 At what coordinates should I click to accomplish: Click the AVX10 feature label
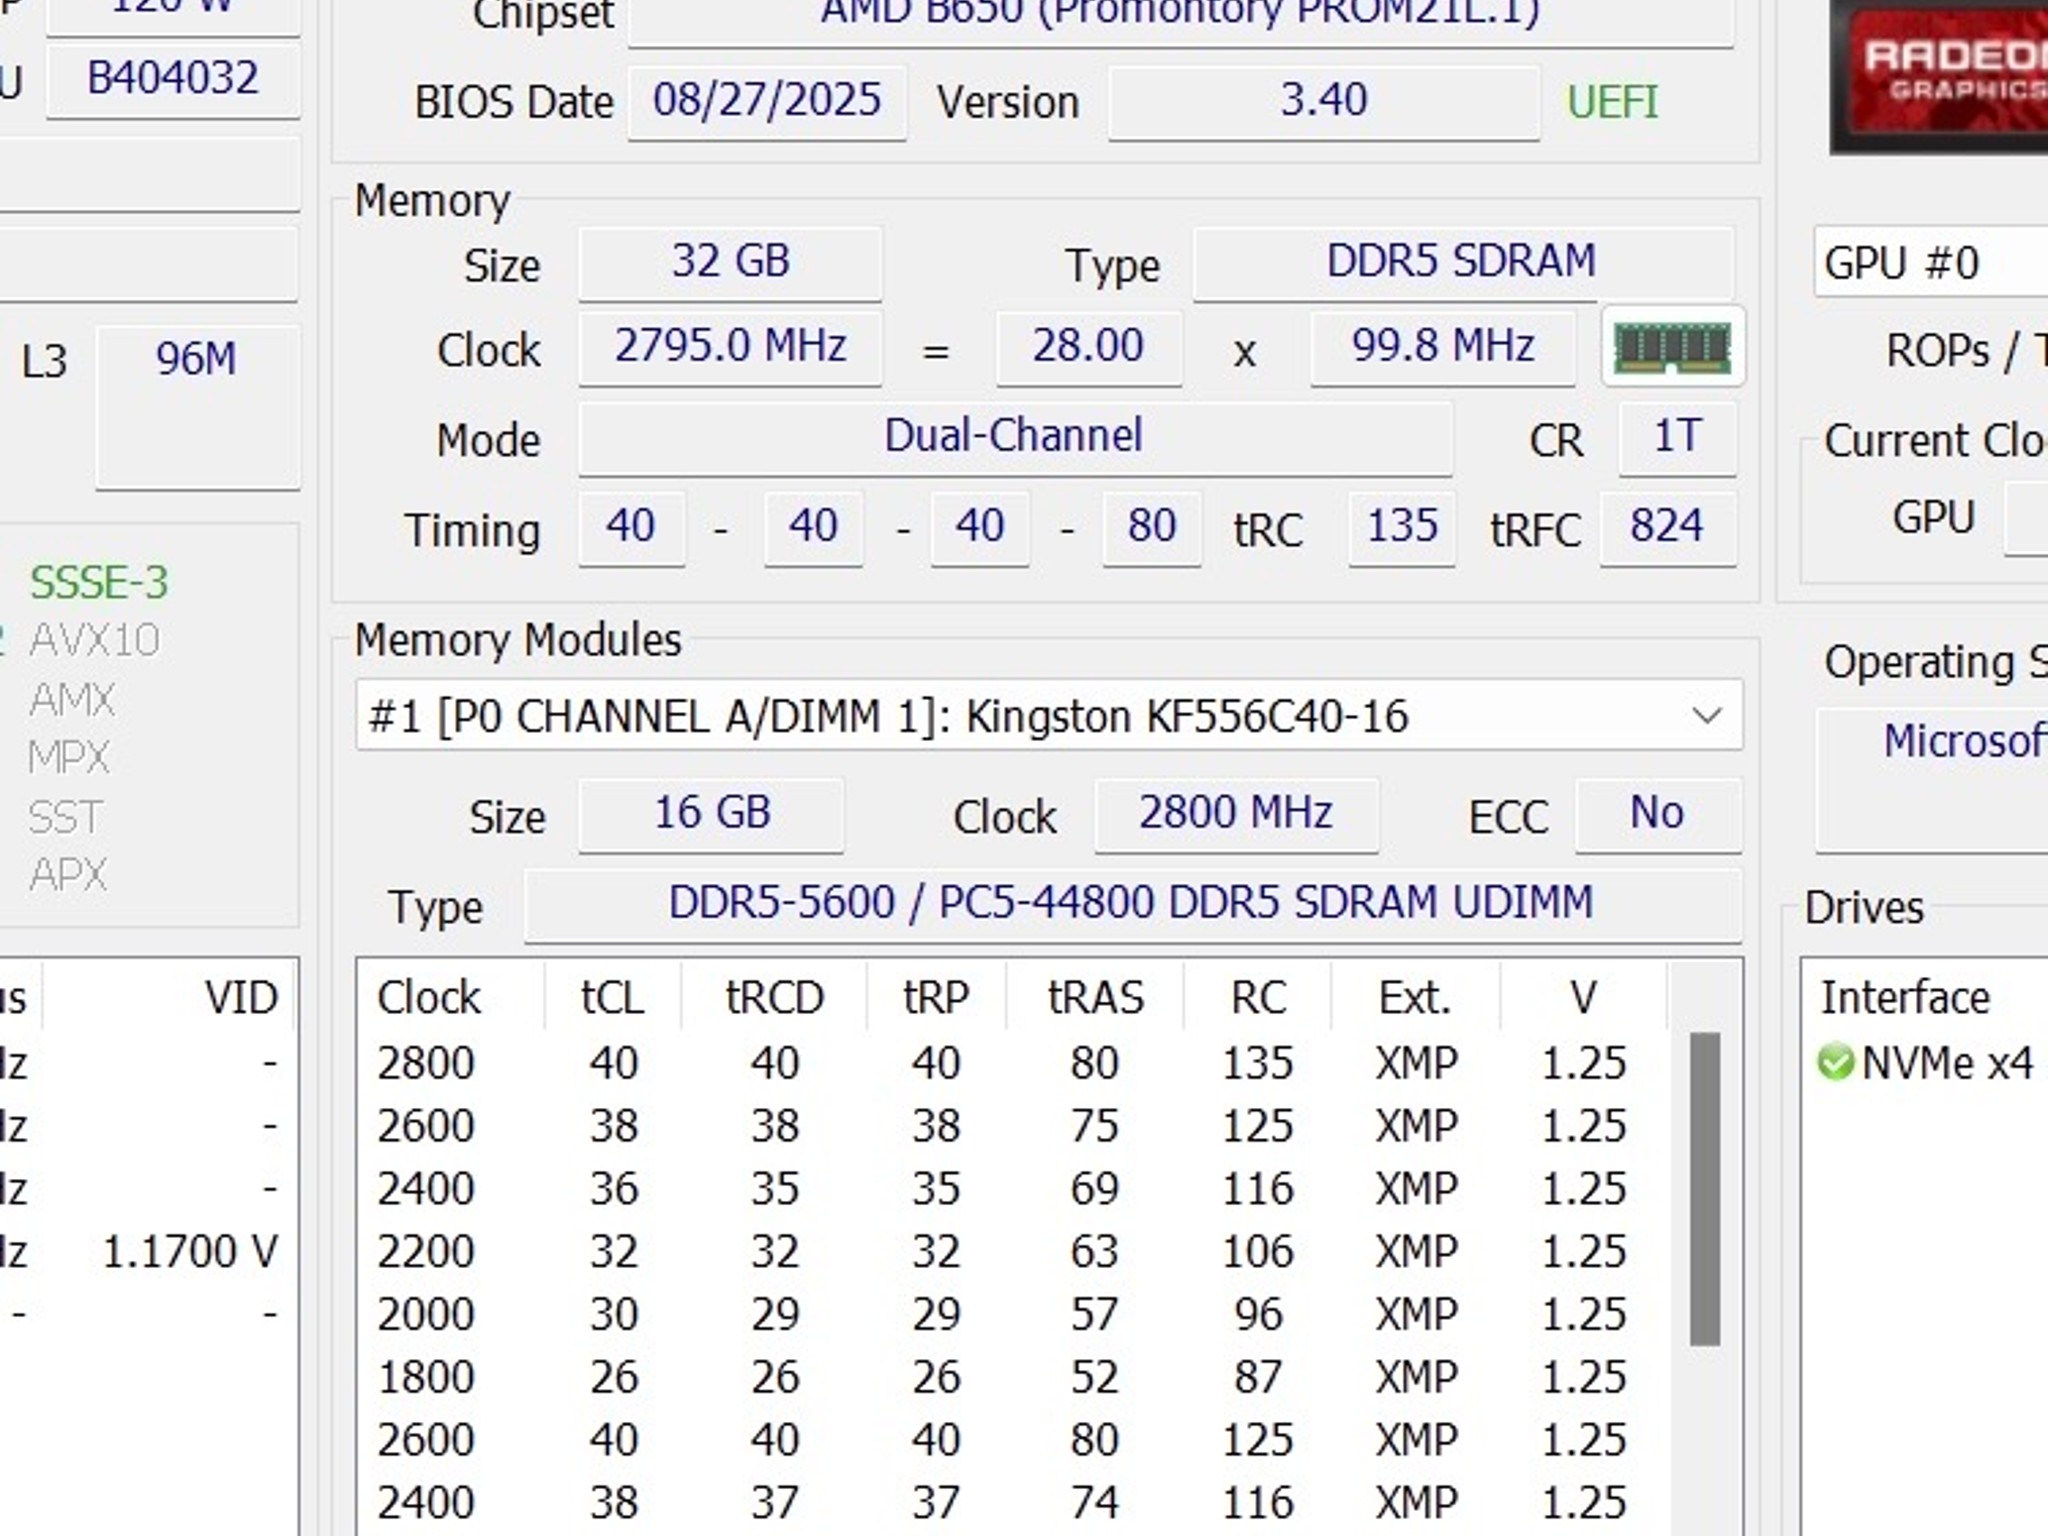coord(95,641)
